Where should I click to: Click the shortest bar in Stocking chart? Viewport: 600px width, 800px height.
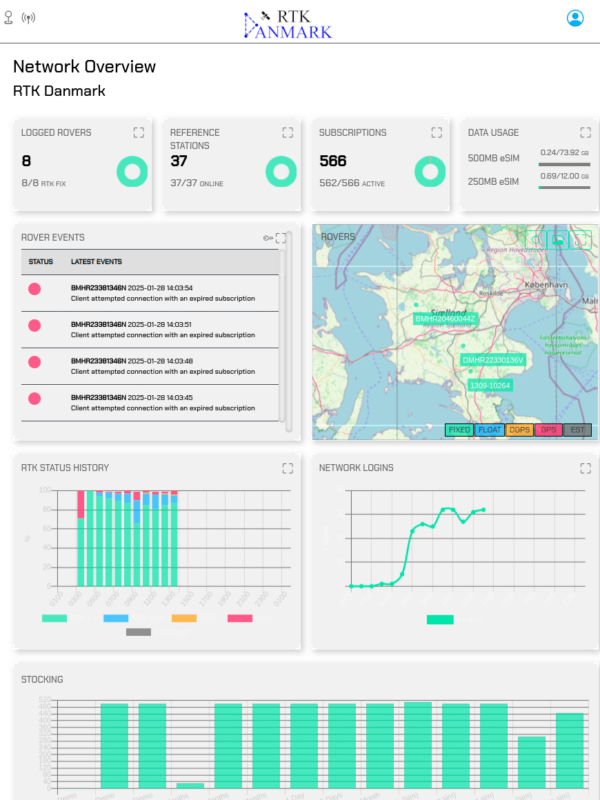point(190,786)
